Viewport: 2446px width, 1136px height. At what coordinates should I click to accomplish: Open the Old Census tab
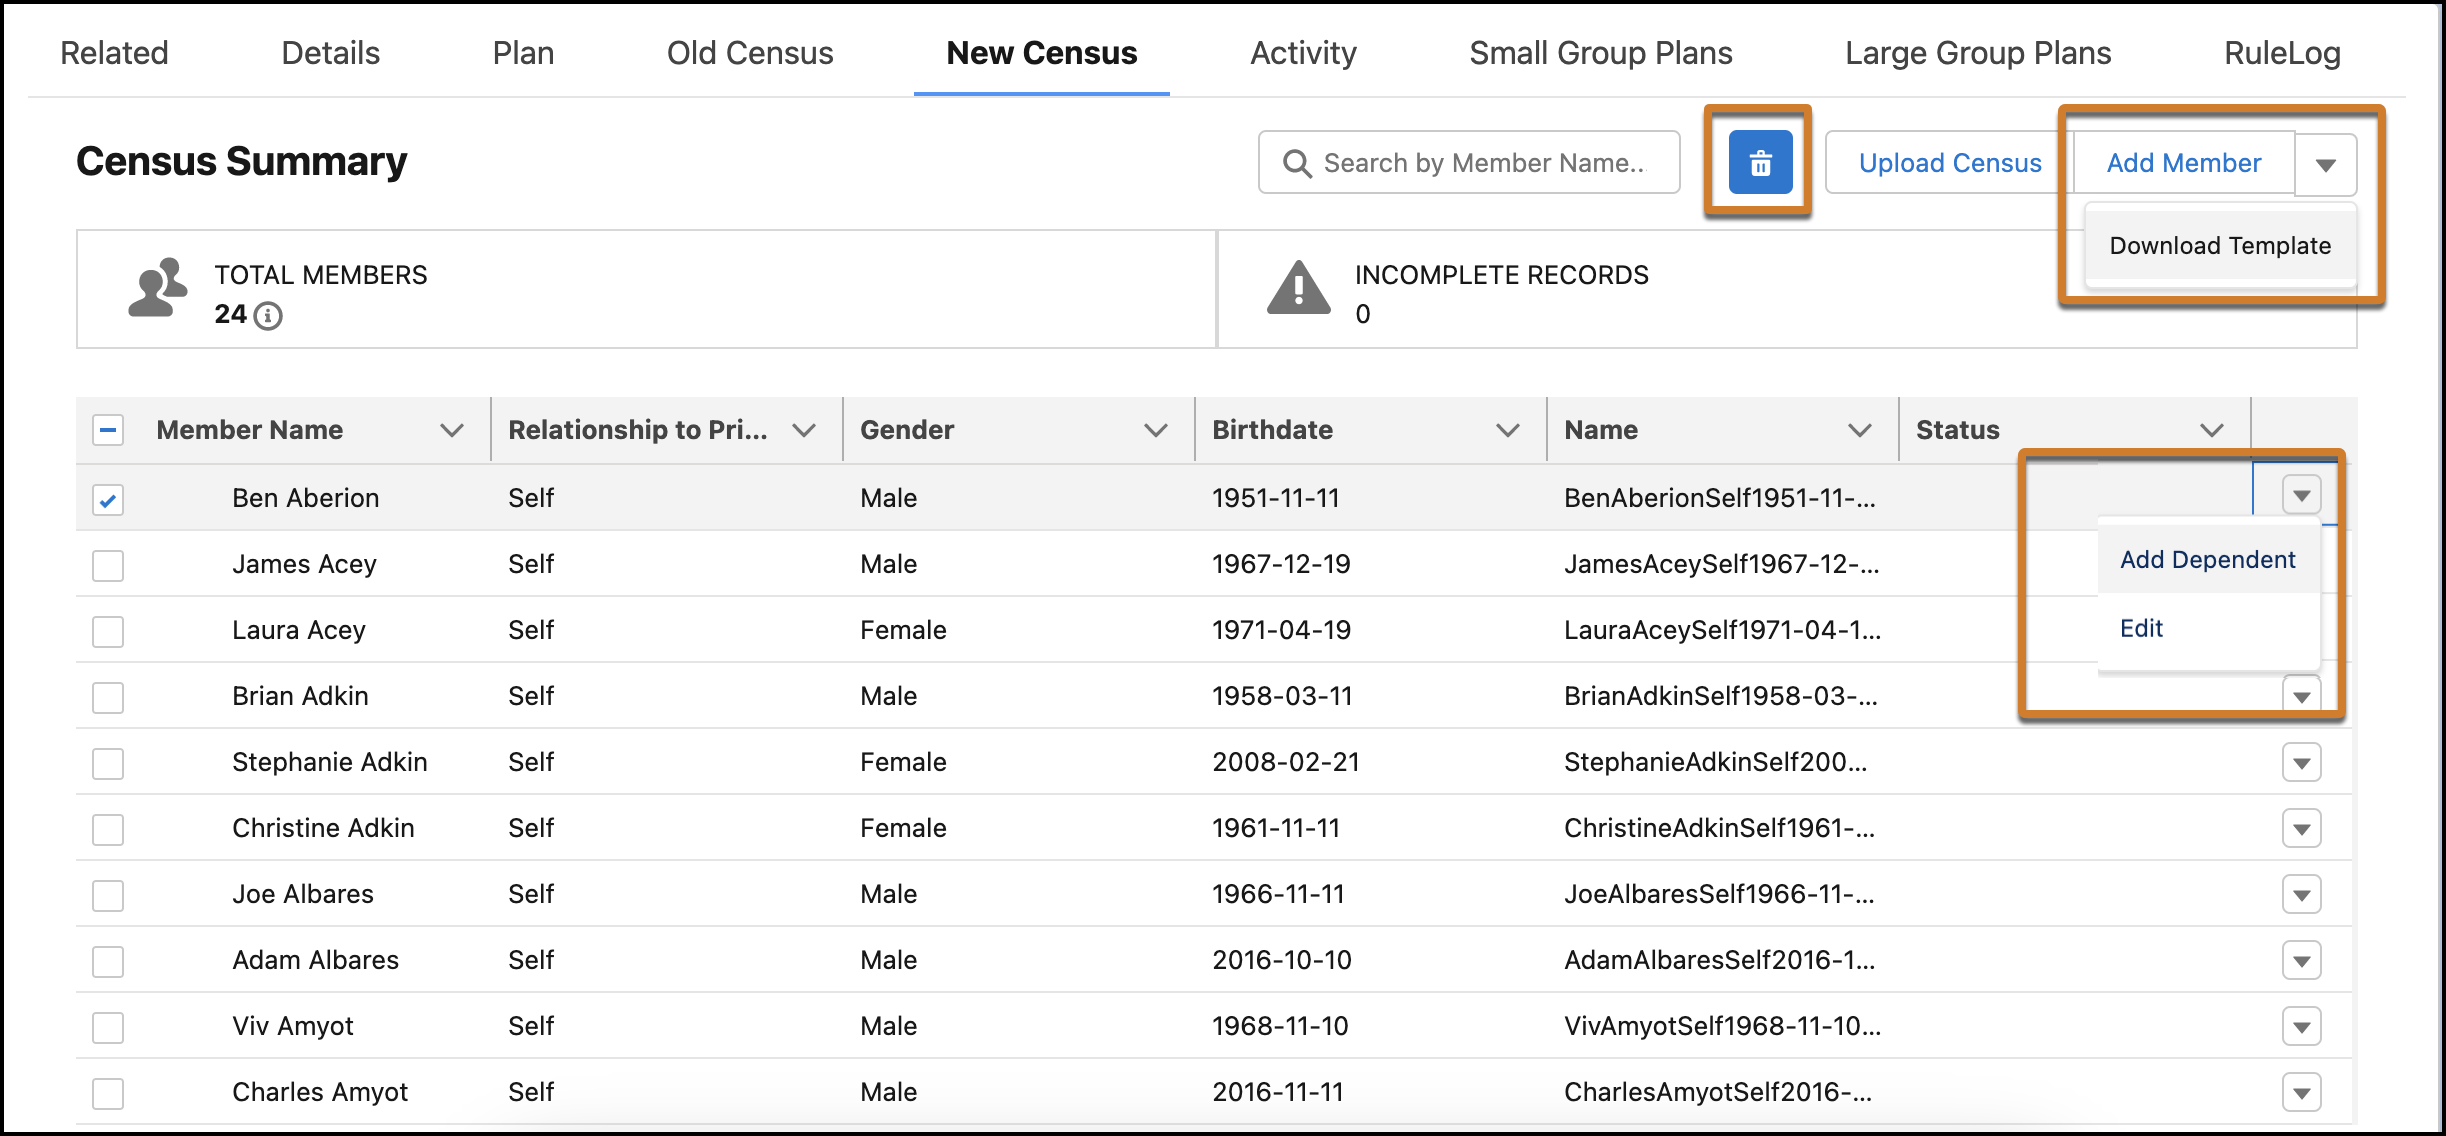[x=750, y=53]
